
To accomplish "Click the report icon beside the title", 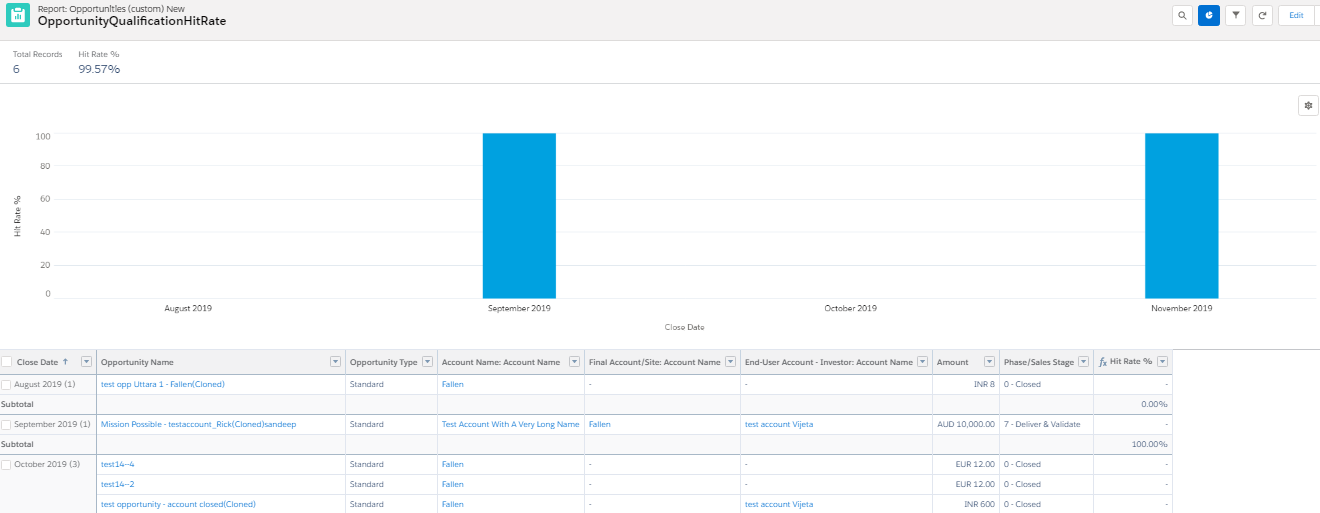I will click(18, 16).
